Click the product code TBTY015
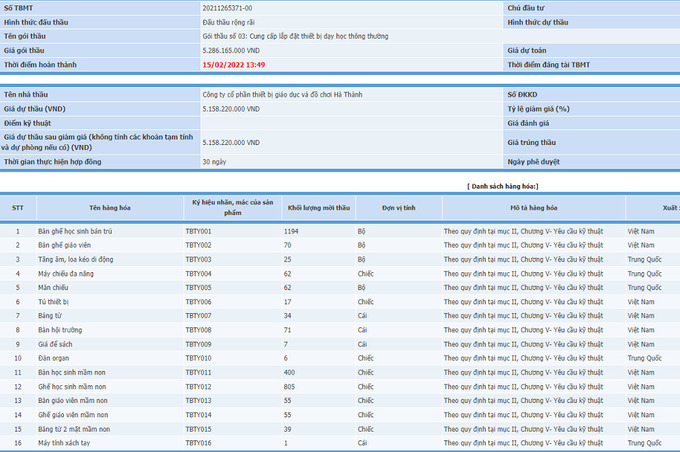The height and width of the screenshot is (452, 680). tap(198, 427)
